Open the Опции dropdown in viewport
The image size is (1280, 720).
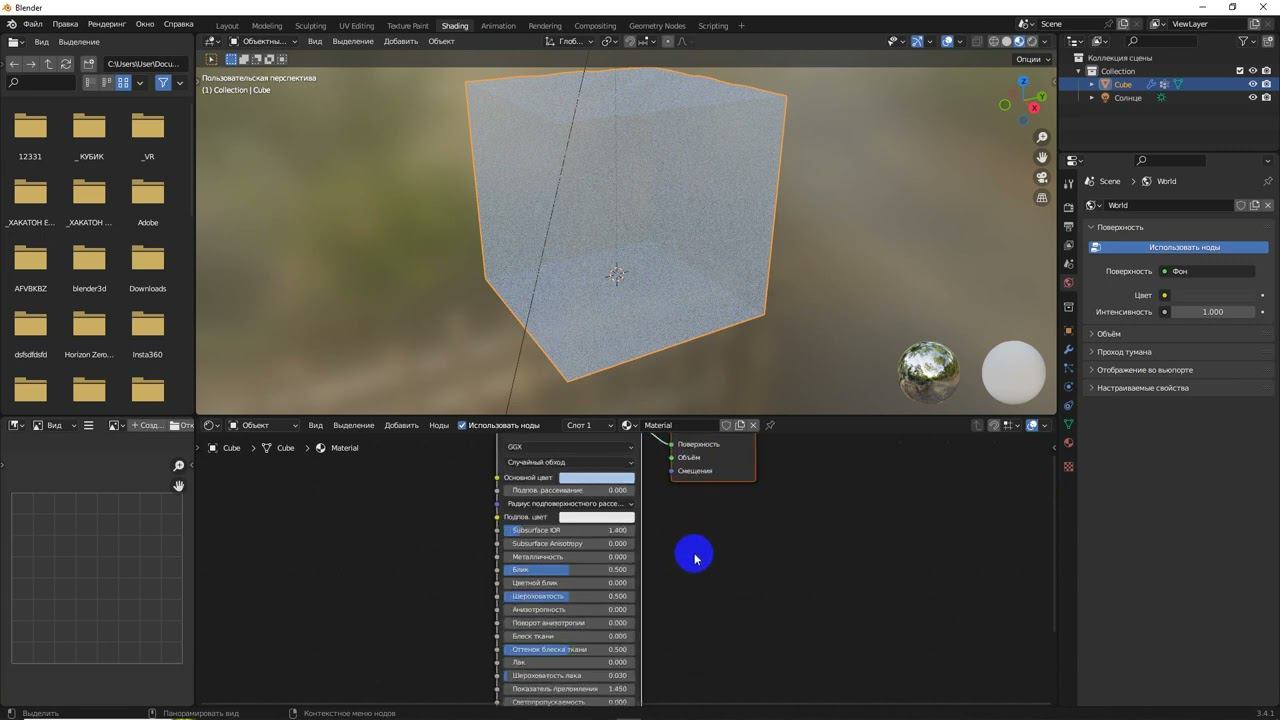point(1033,59)
